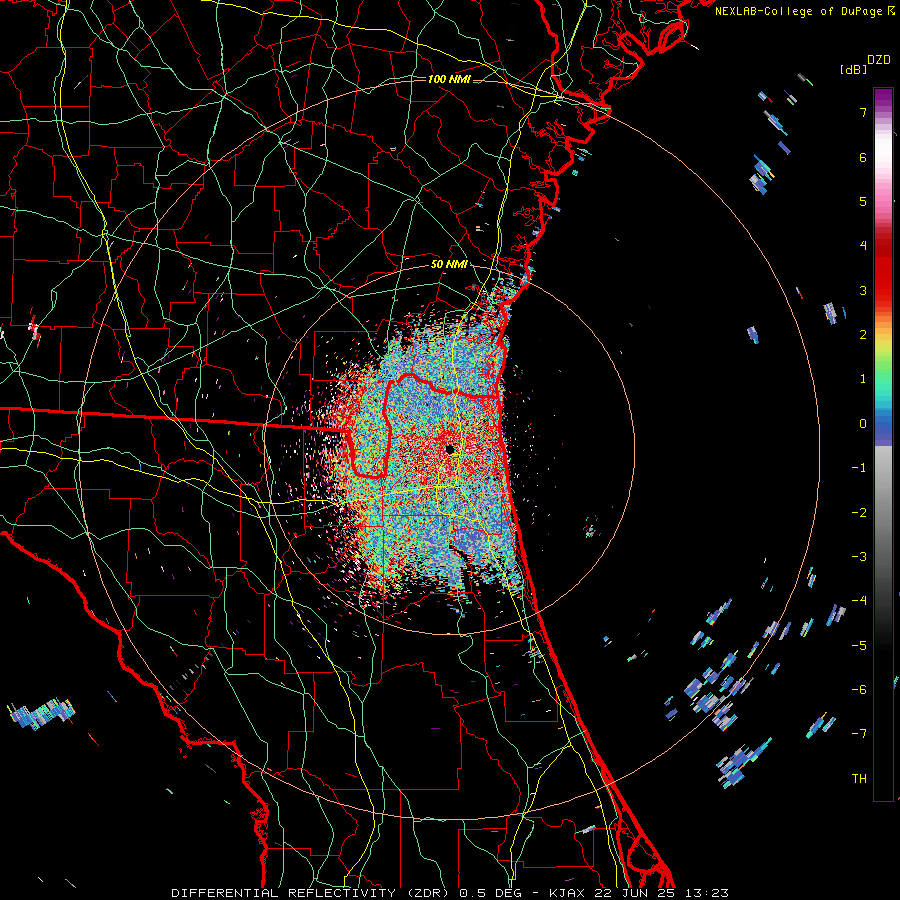This screenshot has width=900, height=900.
Task: Click the -3 value on the ZDR scale
Action: (859, 557)
